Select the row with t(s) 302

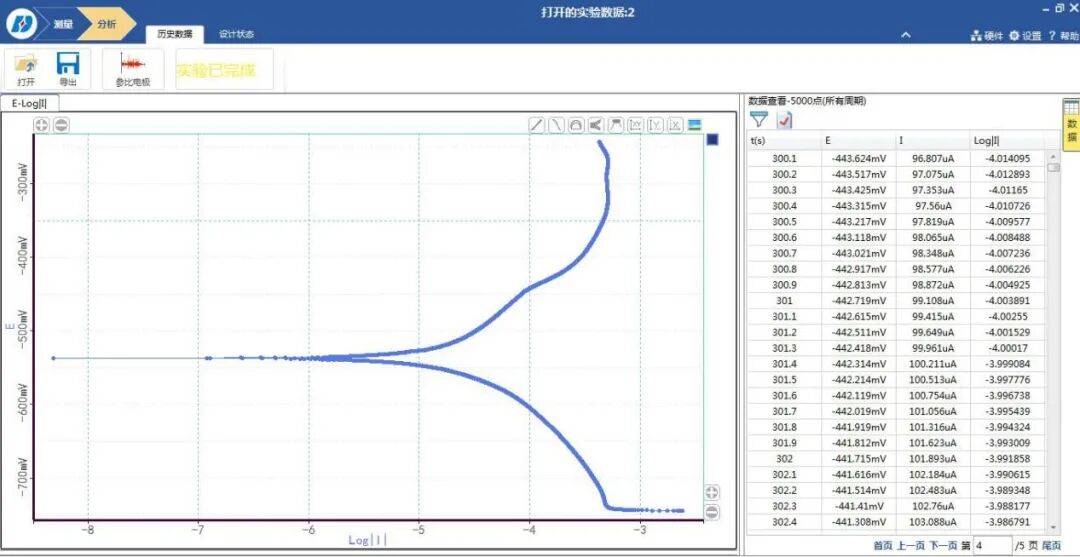896,459
